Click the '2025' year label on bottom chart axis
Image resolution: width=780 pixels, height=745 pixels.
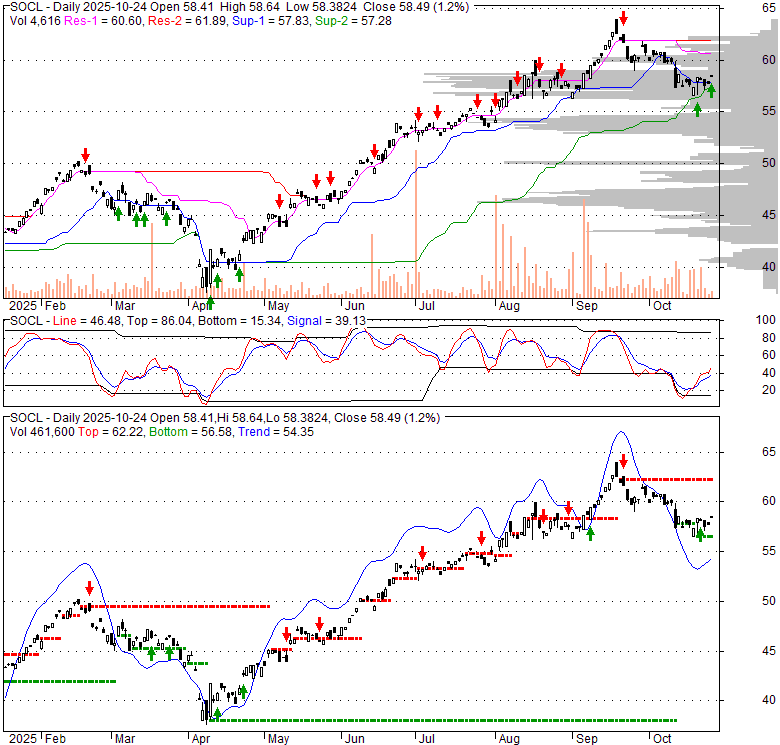(23, 739)
